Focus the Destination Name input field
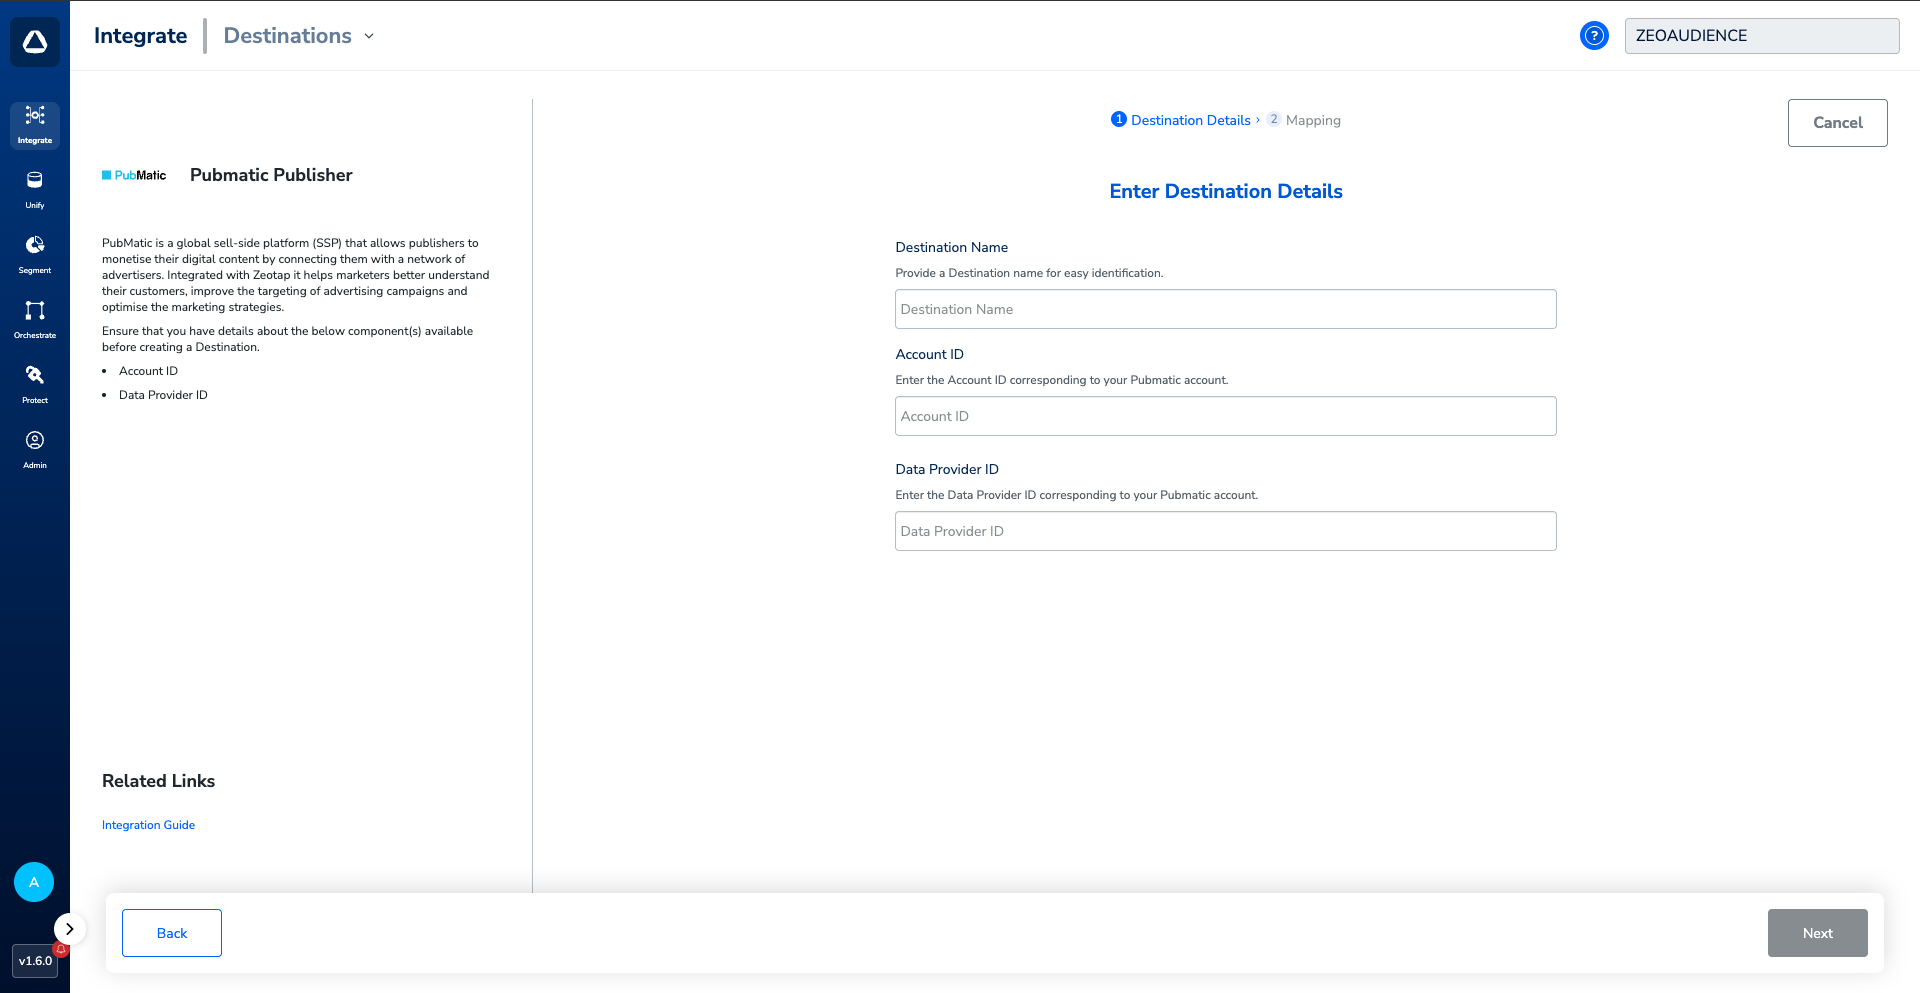Image resolution: width=1920 pixels, height=993 pixels. tap(1226, 309)
